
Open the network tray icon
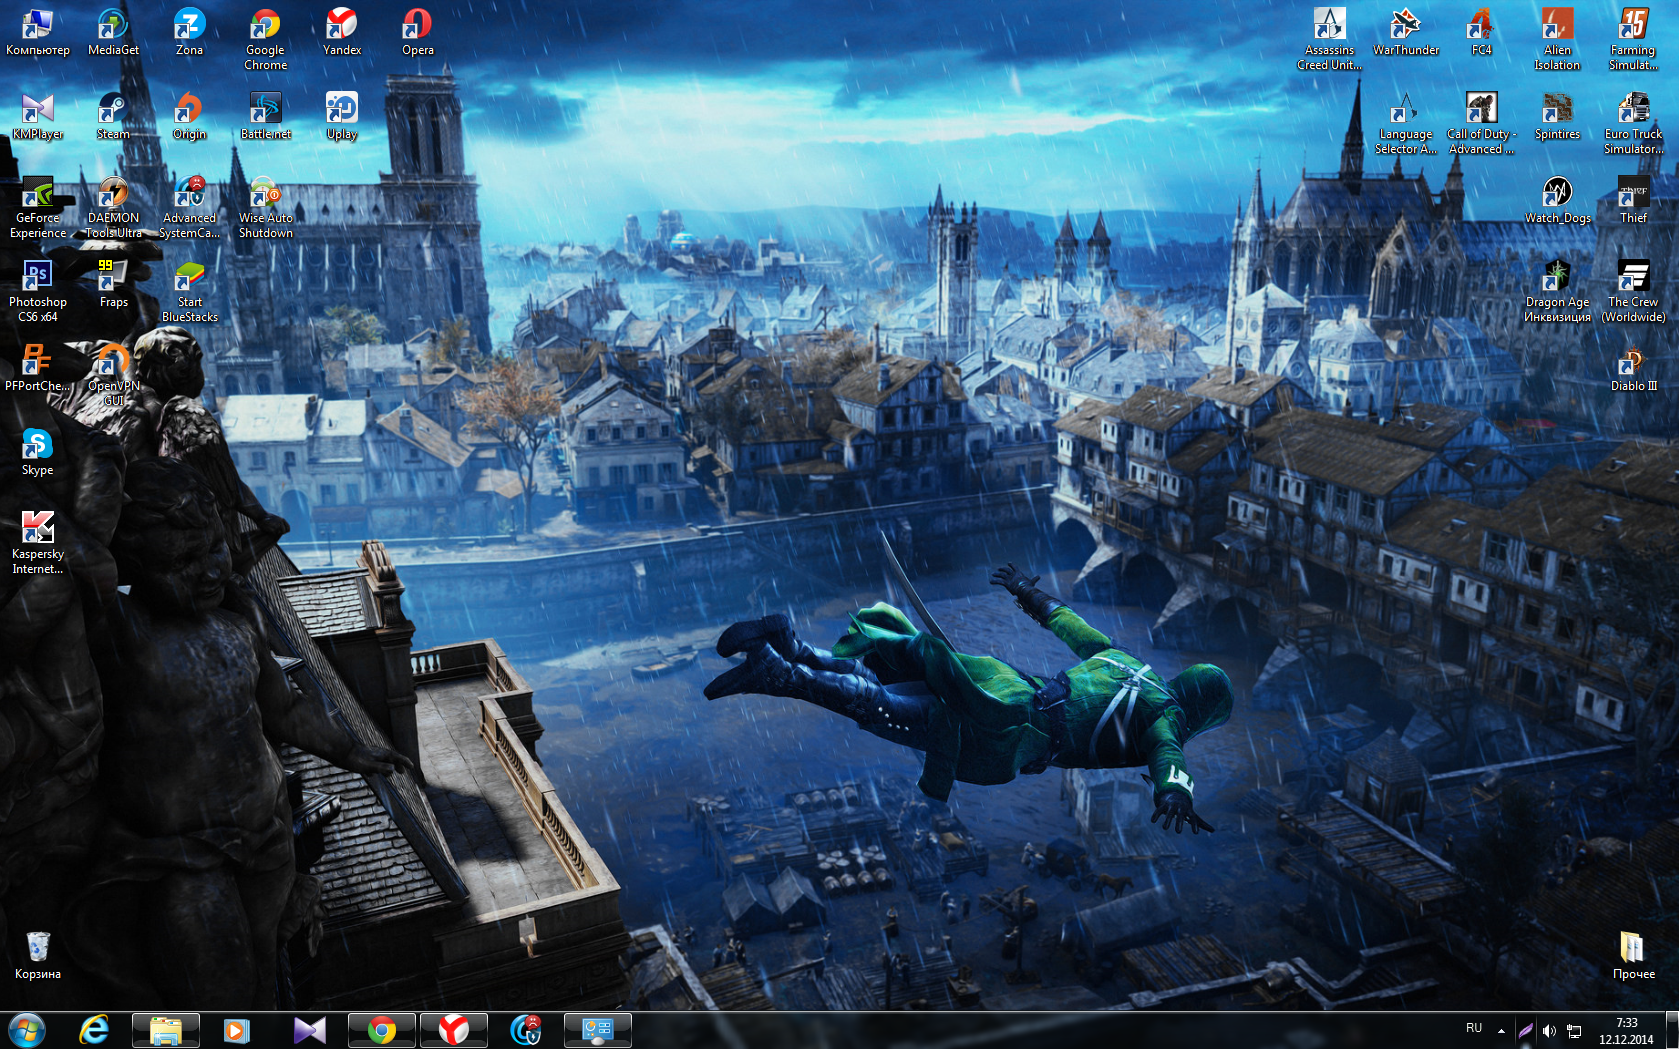(x=1573, y=1031)
